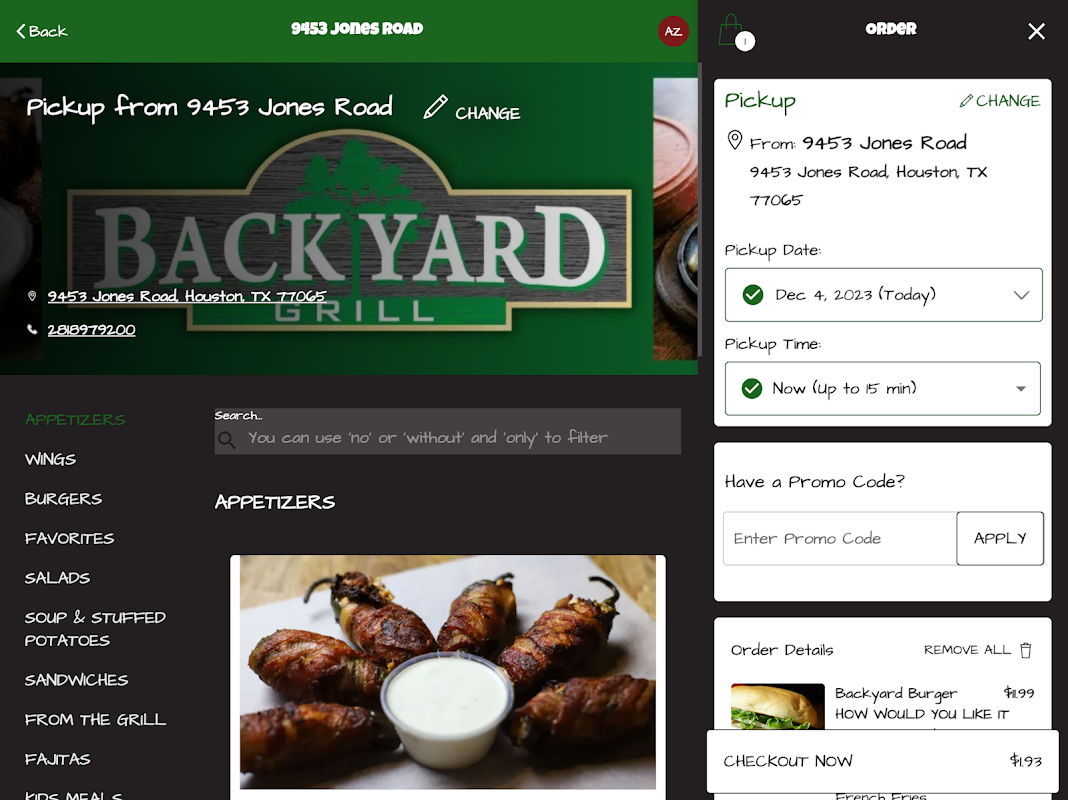Proceed with Checkout Now
This screenshot has width=1068, height=800.
pyautogui.click(x=882, y=761)
